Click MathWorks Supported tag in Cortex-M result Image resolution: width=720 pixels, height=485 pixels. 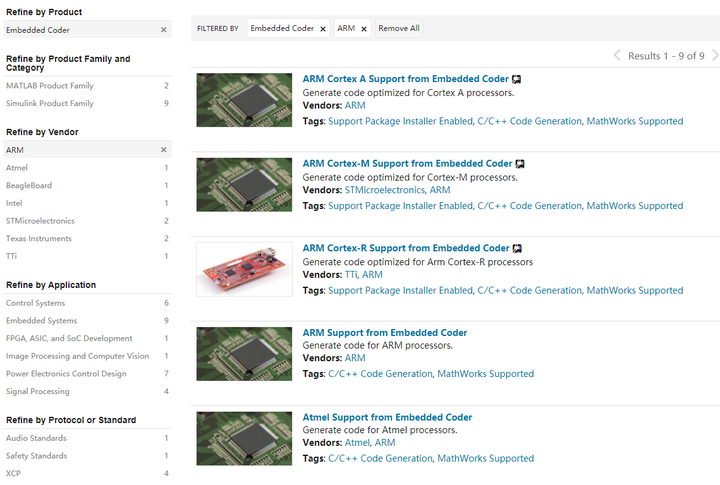[x=635, y=206]
